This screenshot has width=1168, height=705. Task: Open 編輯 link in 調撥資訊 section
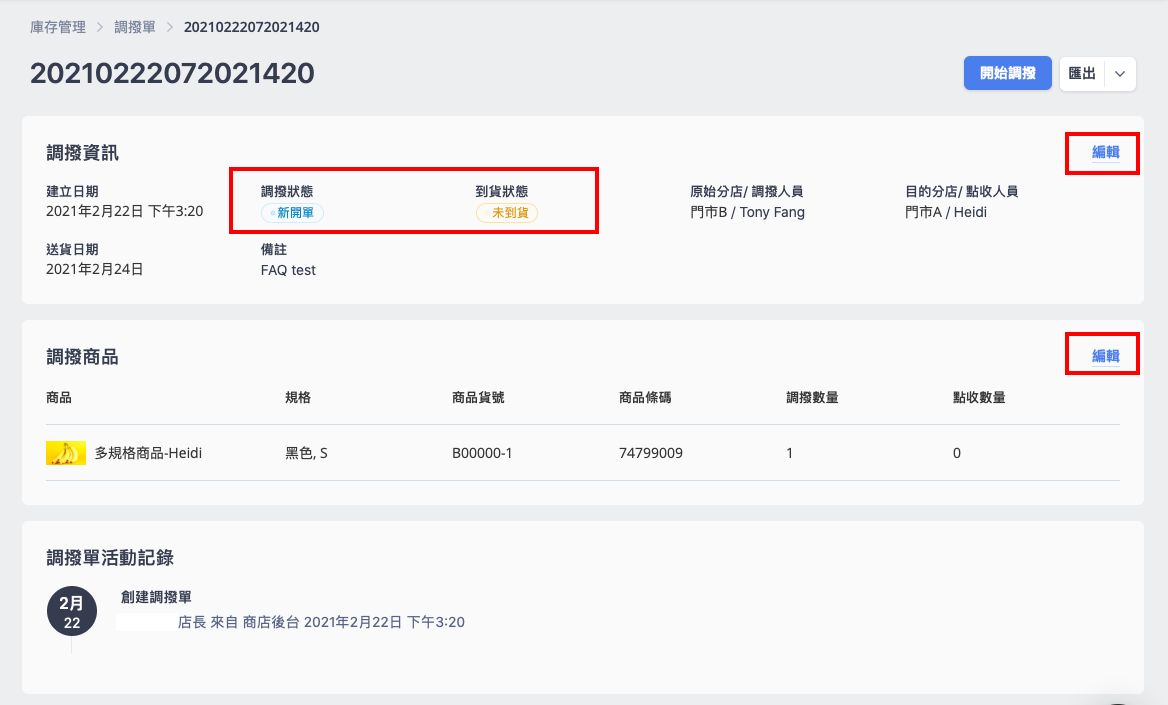1105,152
